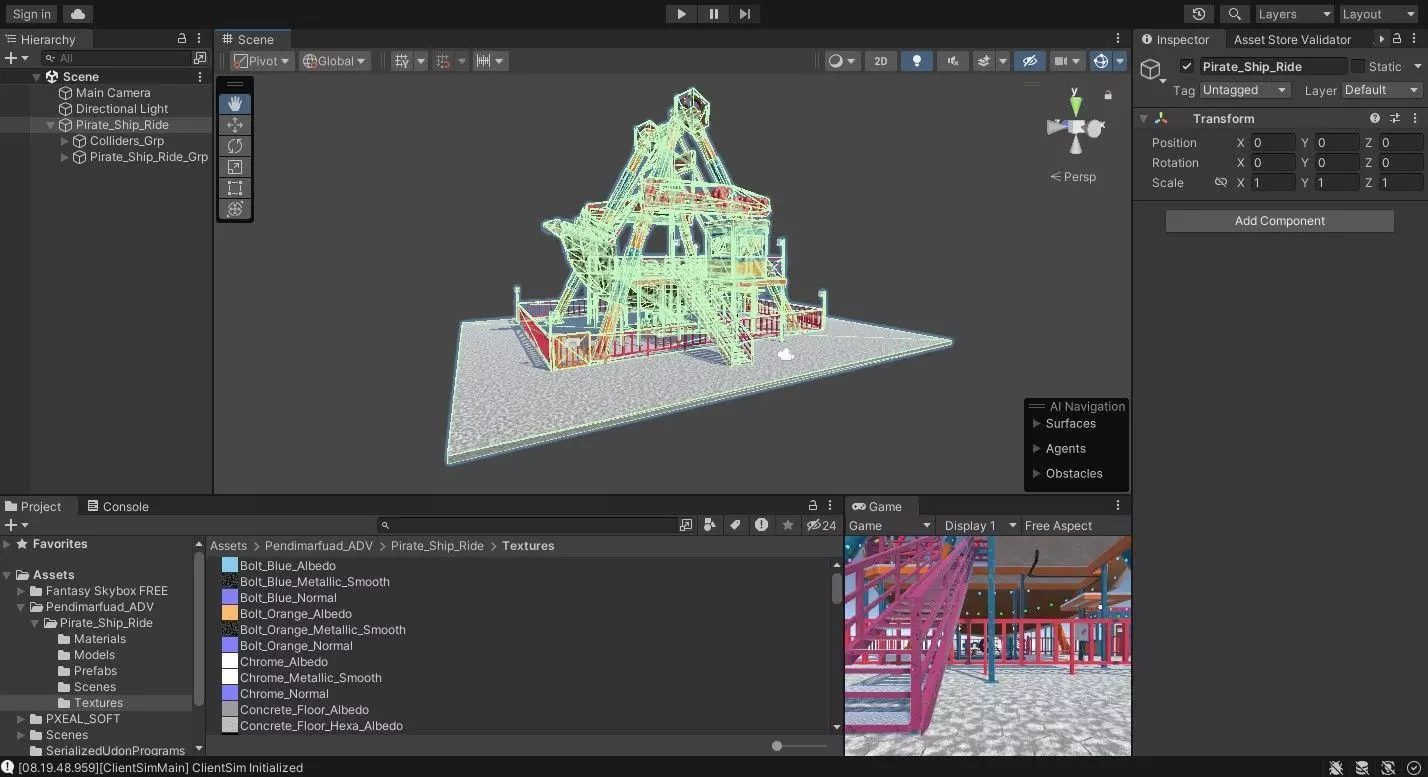The height and width of the screenshot is (777, 1428).
Task: Select the combined Transform tool
Action: [235, 209]
